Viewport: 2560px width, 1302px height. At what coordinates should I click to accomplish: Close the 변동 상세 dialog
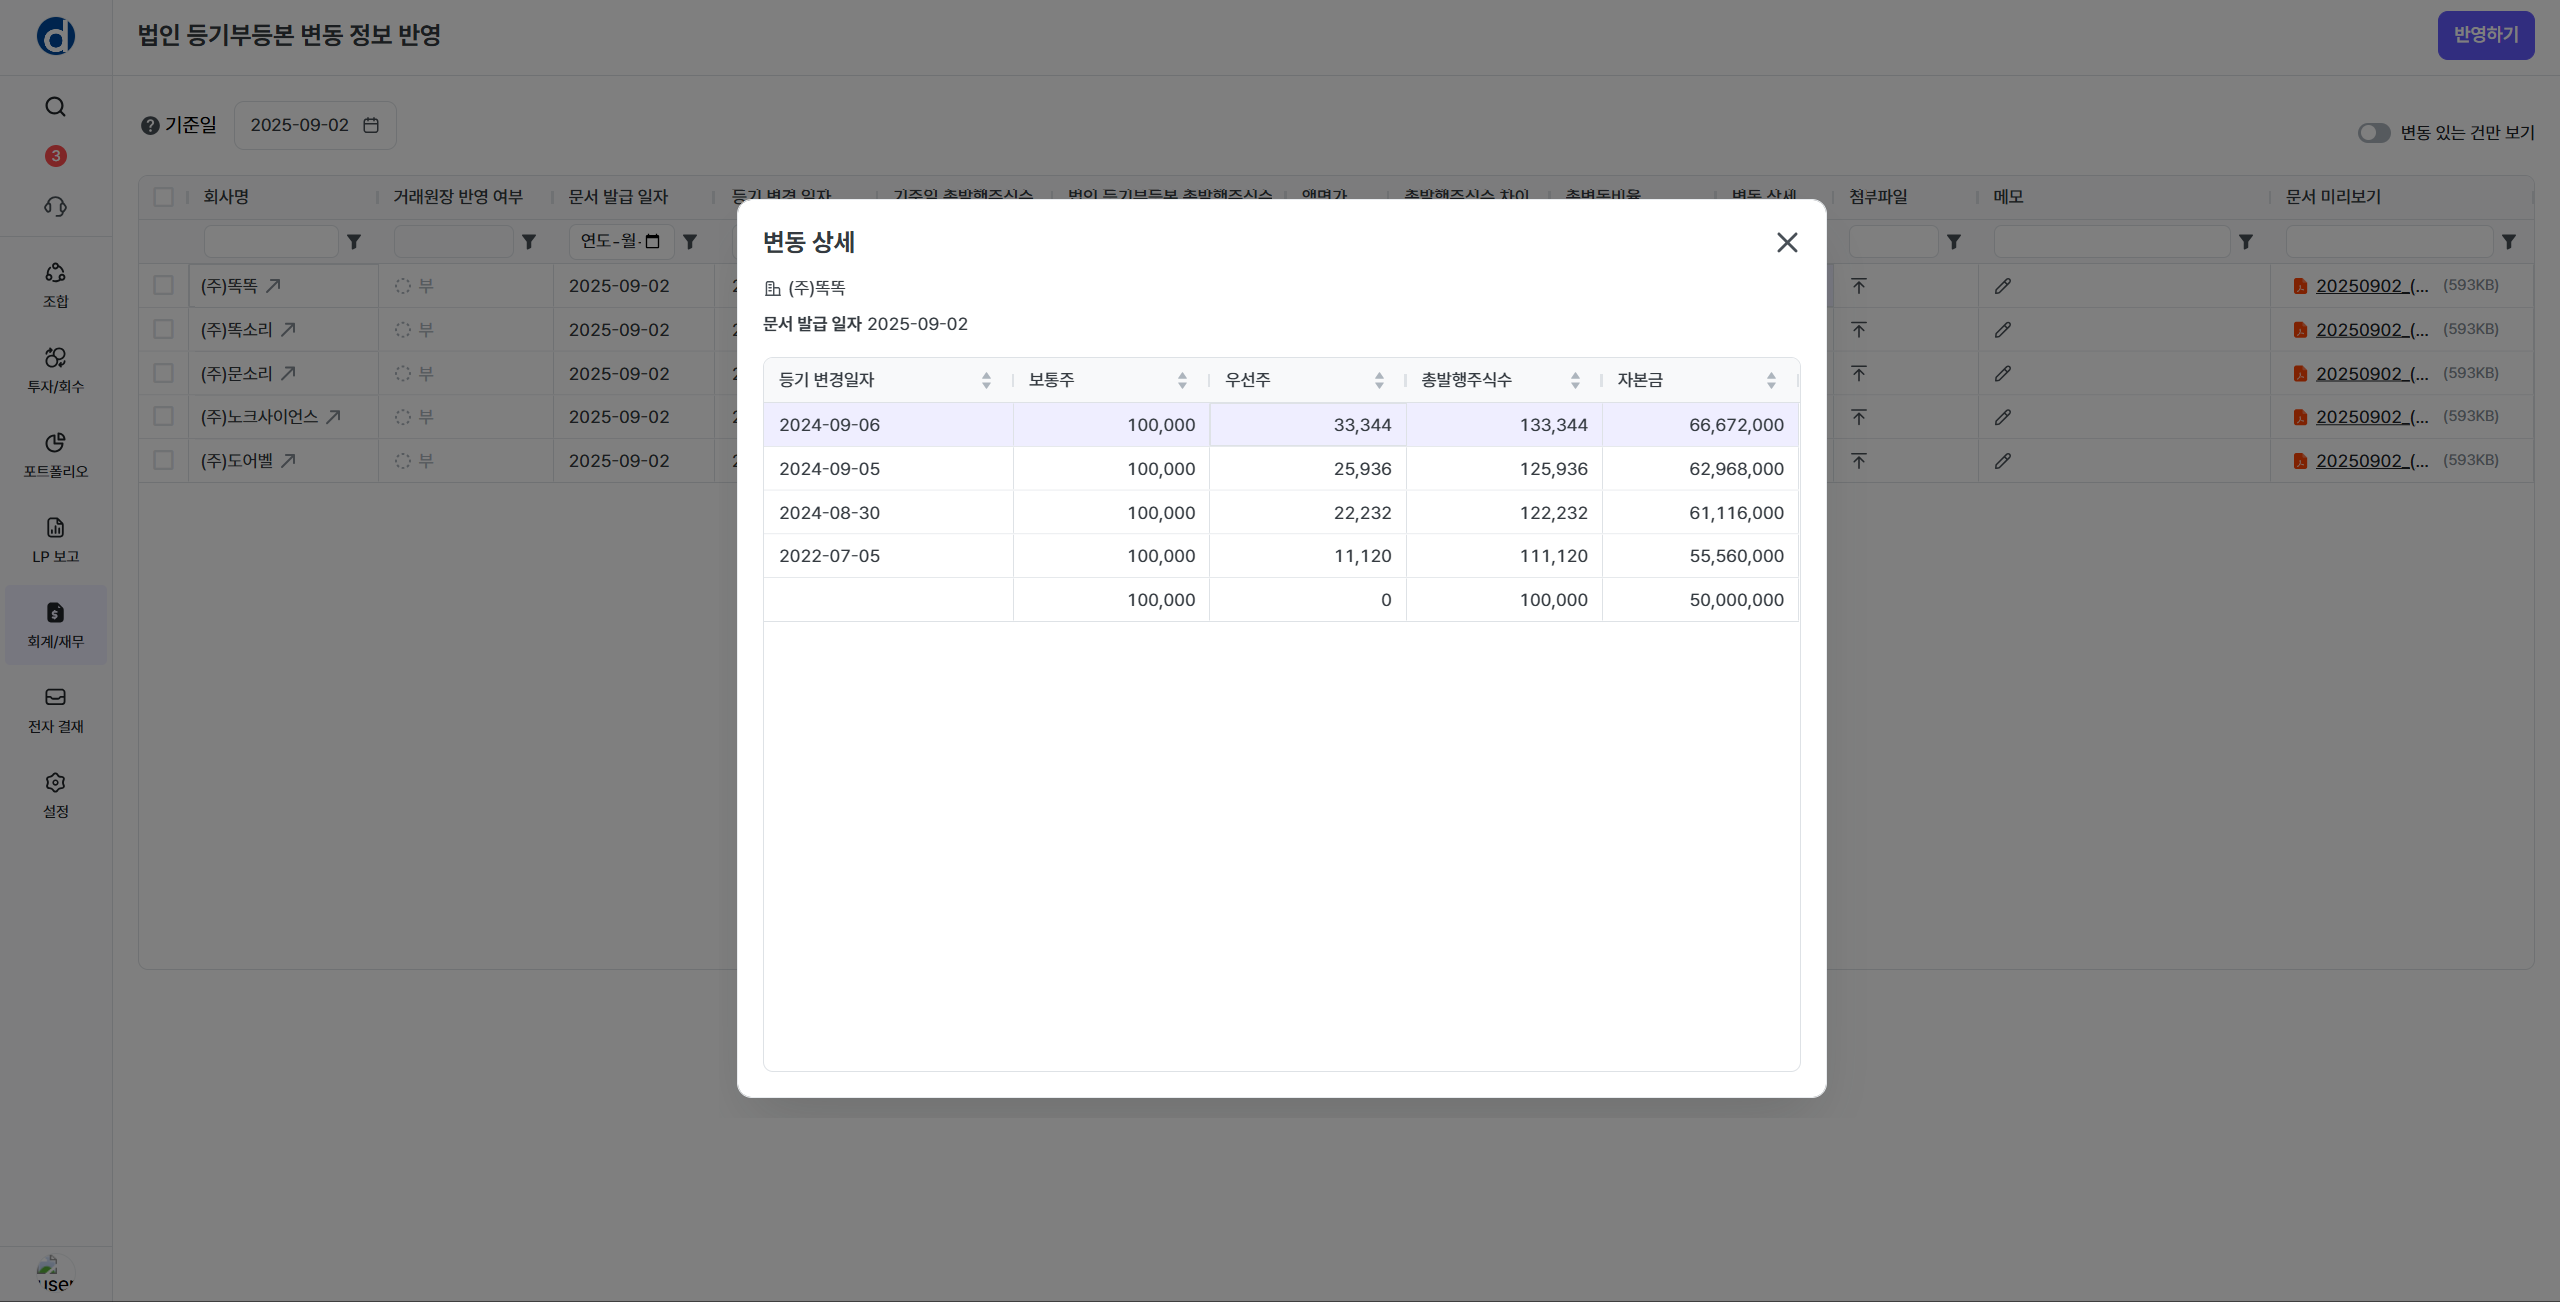coord(1787,243)
